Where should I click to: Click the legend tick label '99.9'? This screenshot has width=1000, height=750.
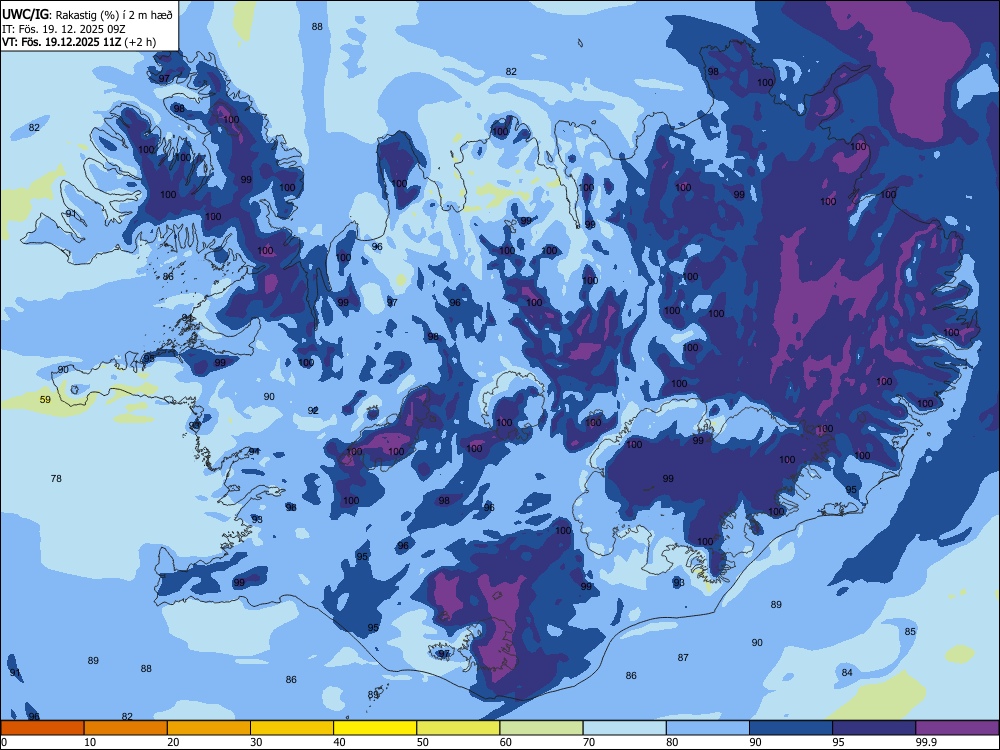tap(925, 742)
